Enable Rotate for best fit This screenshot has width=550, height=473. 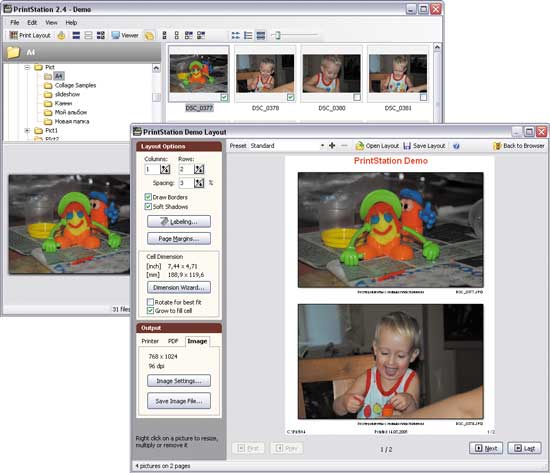pos(150,302)
